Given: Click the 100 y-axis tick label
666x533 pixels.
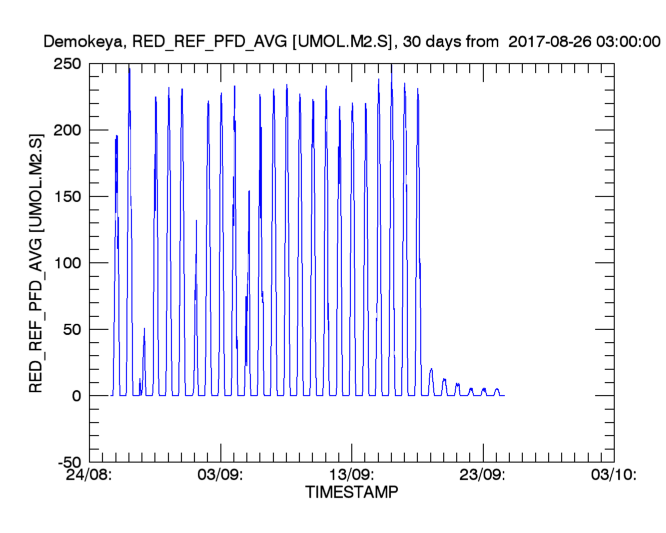Looking at the screenshot, I should tap(68, 263).
